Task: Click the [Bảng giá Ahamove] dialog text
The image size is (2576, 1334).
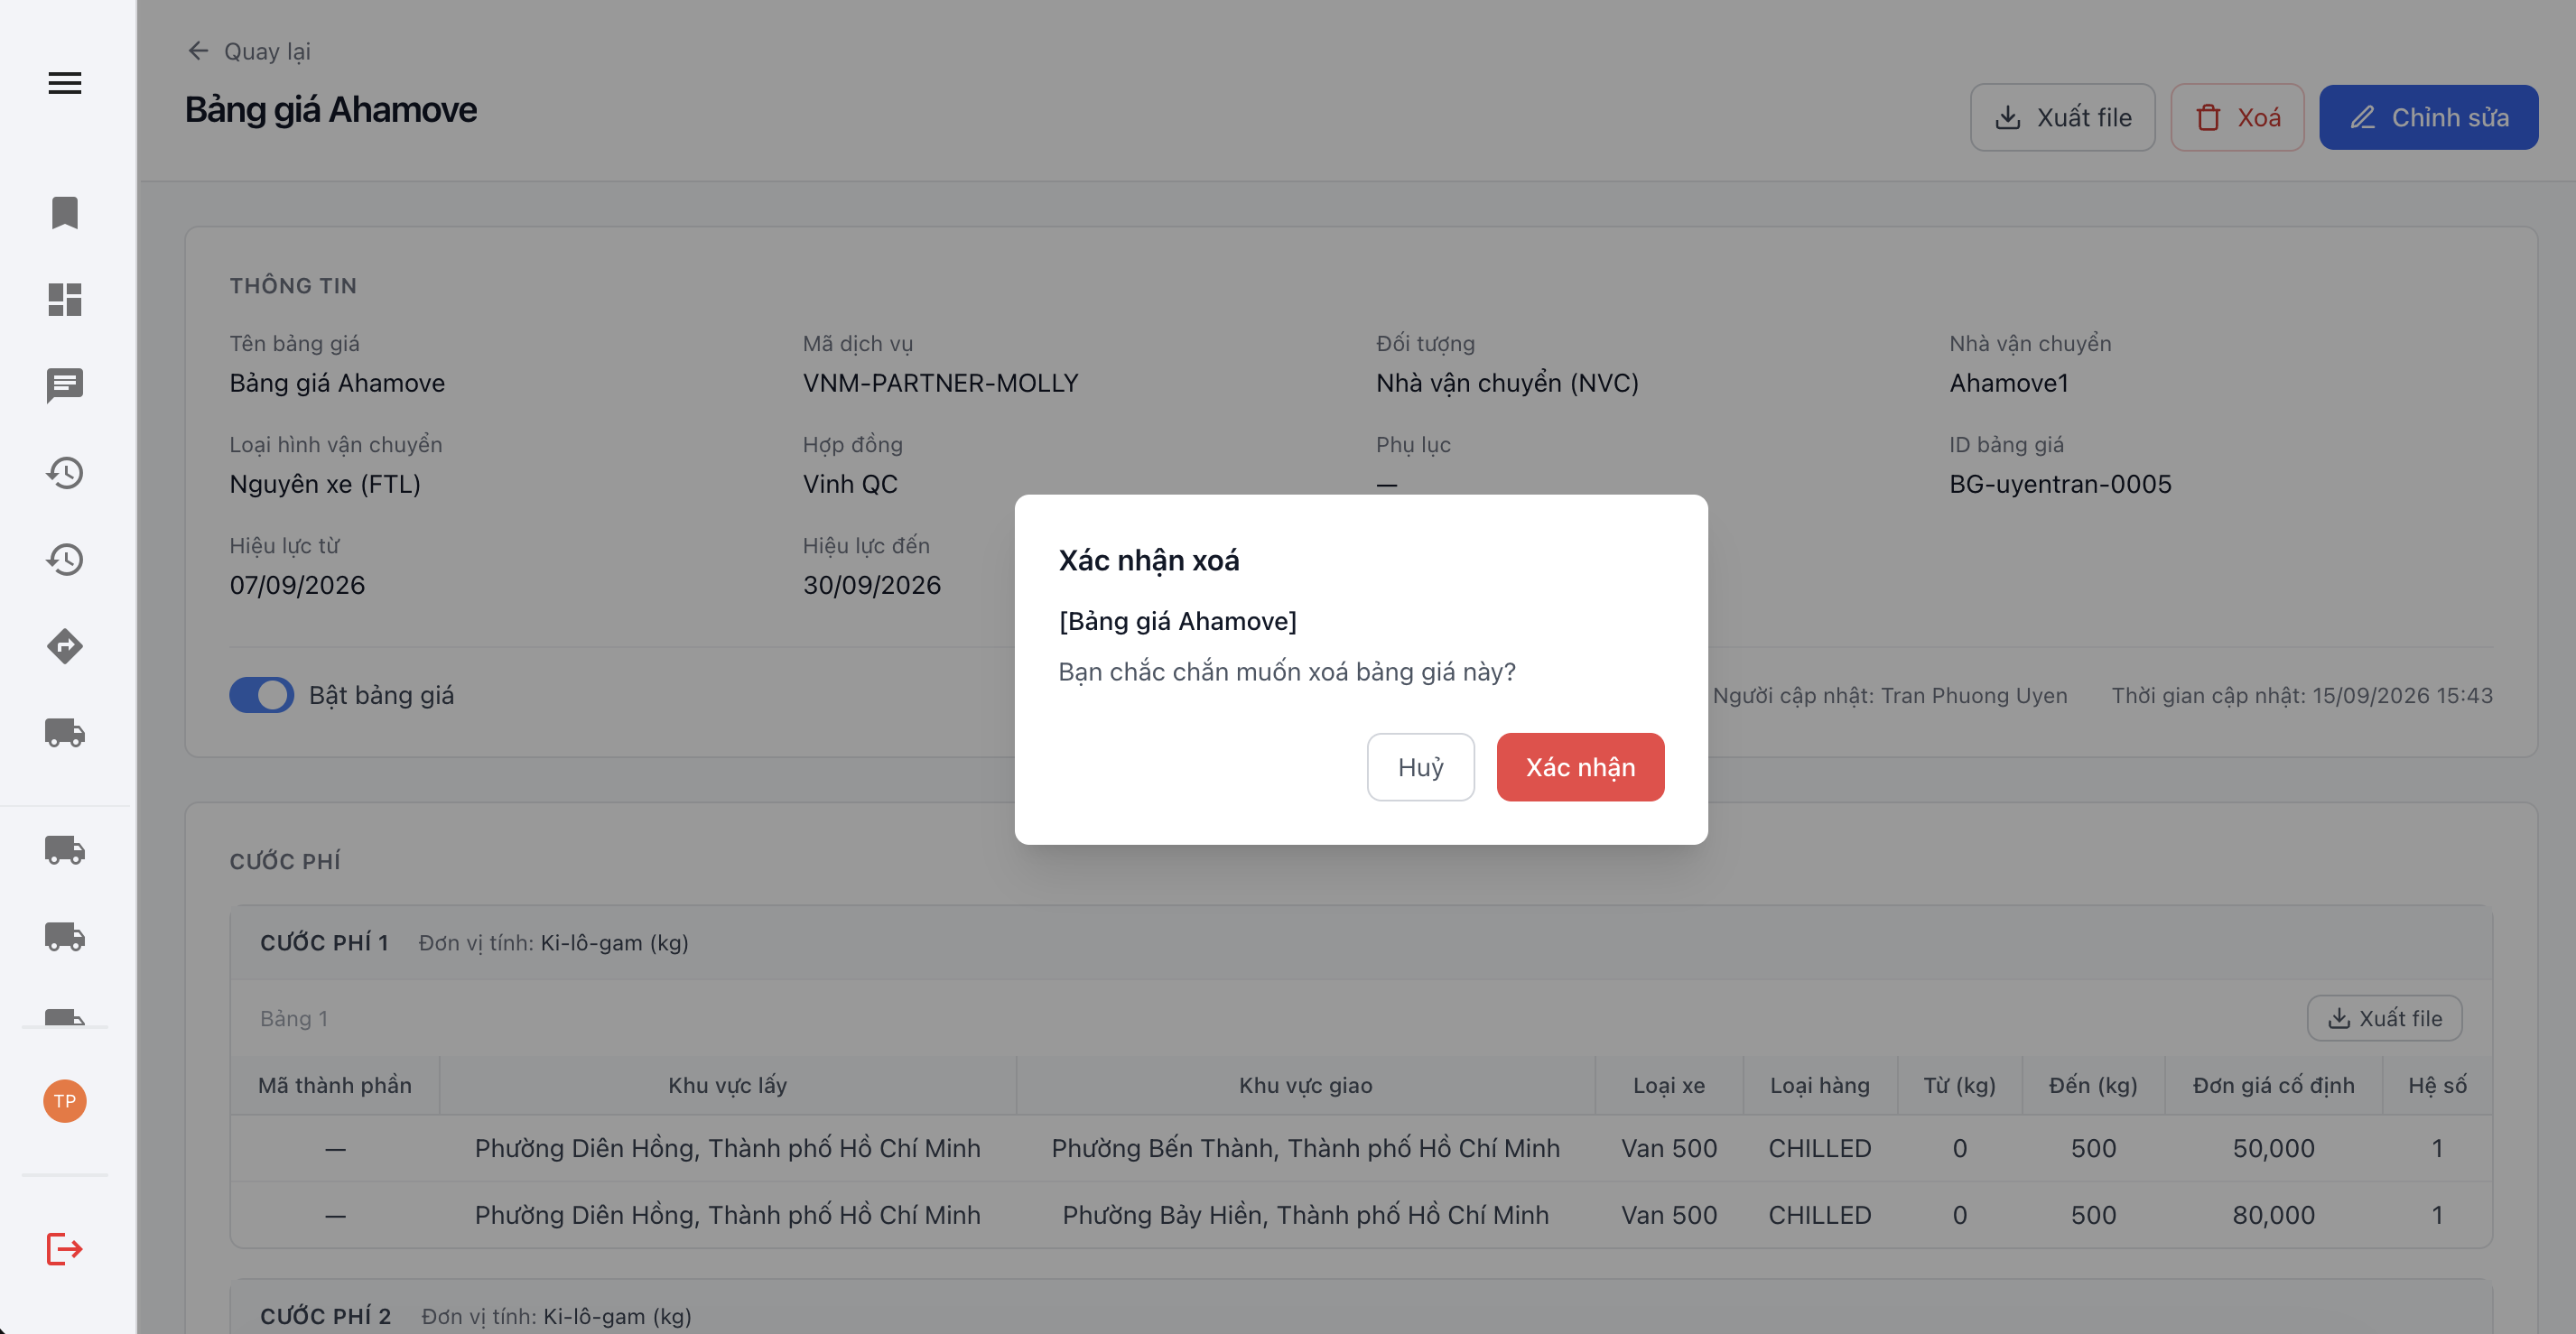Action: [1177, 621]
